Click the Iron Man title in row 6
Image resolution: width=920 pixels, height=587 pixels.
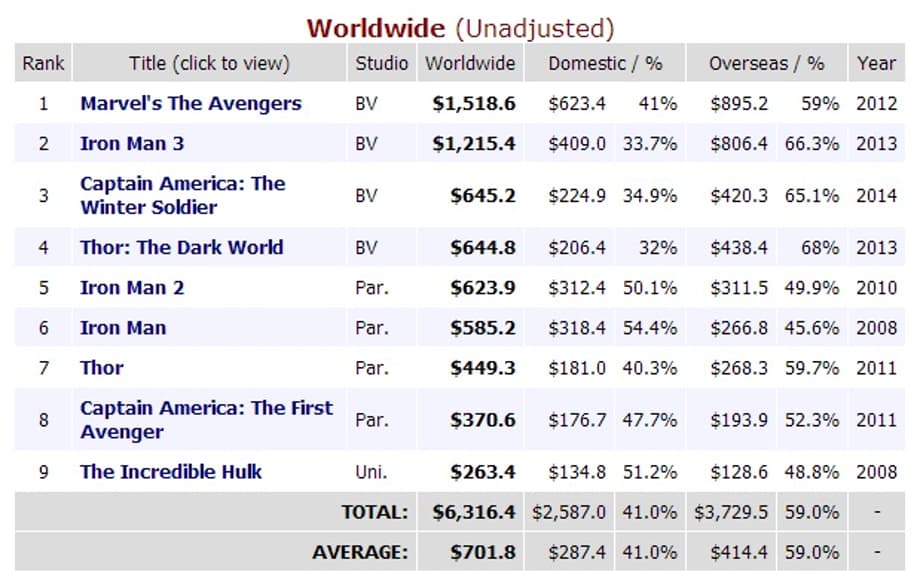click(123, 328)
